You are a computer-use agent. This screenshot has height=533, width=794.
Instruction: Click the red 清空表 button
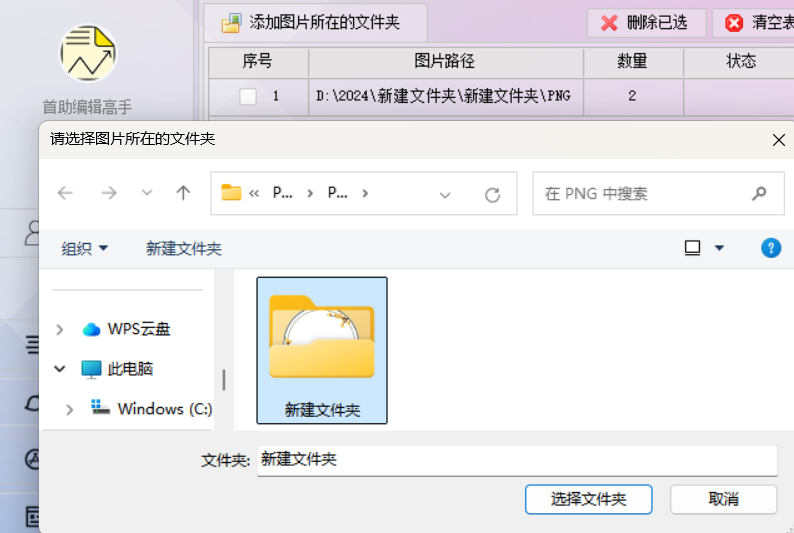pos(753,23)
